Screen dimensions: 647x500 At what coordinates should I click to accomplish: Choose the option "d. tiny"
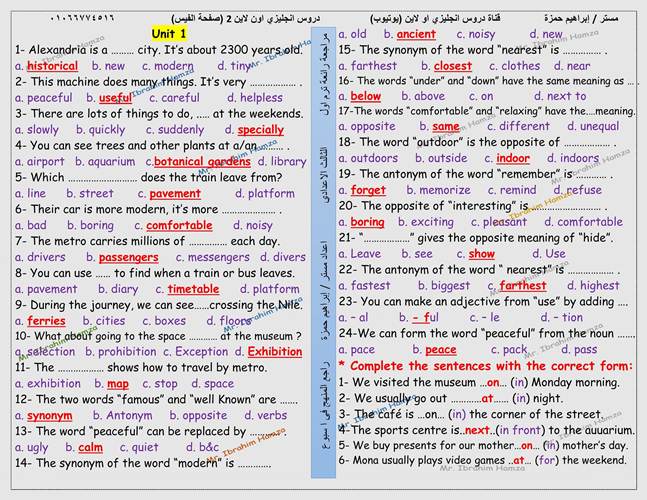click(234, 66)
